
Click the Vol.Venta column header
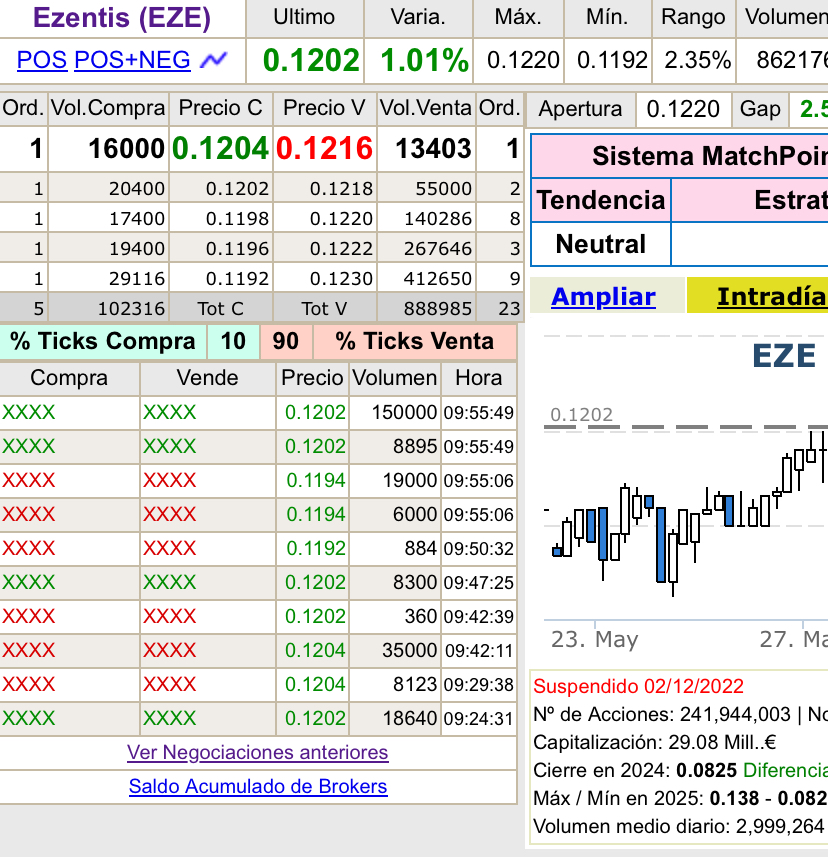pos(426,108)
